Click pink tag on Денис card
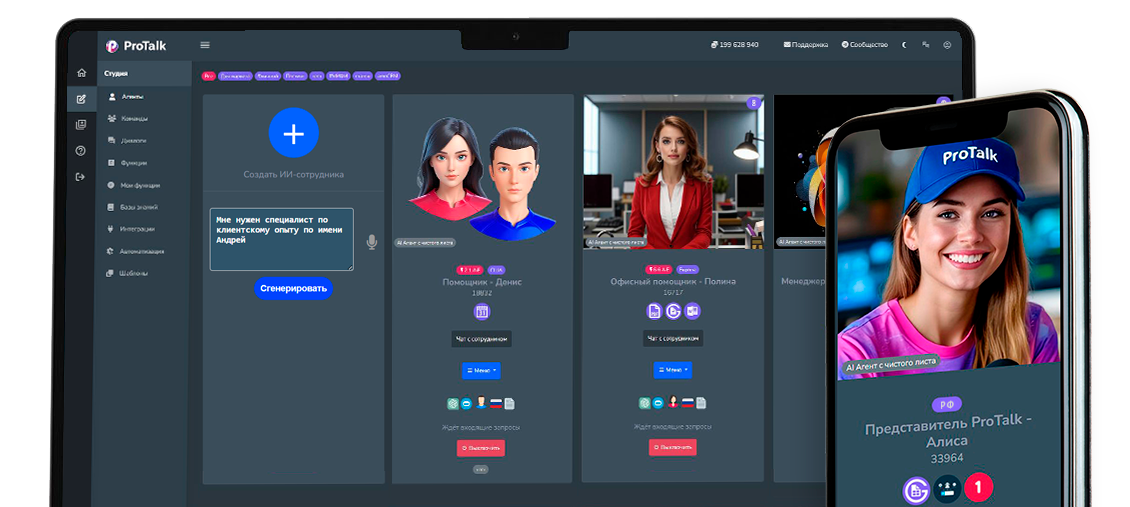Screen dimensions: 1130x507 pyautogui.click(x=469, y=270)
